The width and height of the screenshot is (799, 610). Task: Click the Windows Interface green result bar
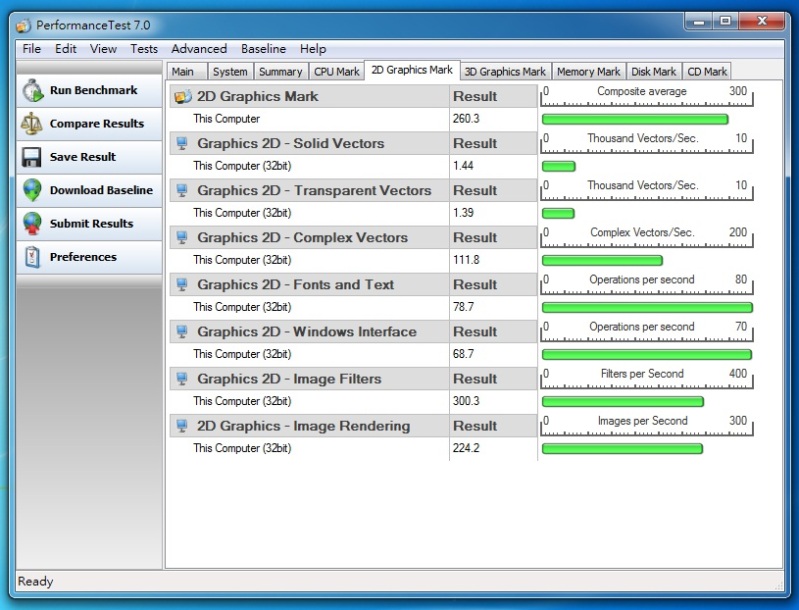click(647, 355)
